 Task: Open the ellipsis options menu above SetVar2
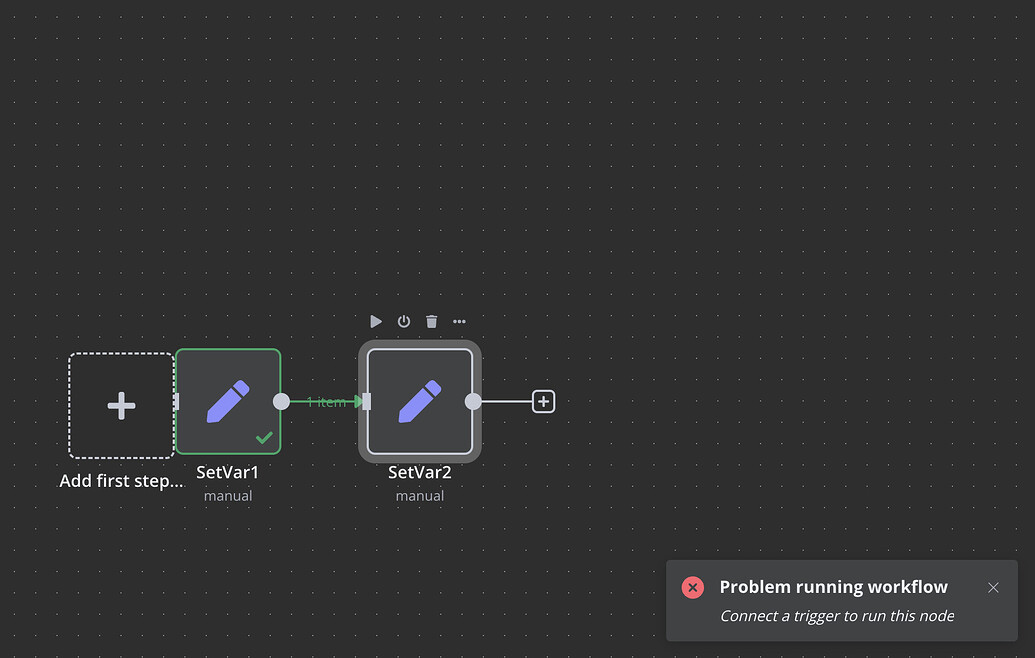coord(459,321)
